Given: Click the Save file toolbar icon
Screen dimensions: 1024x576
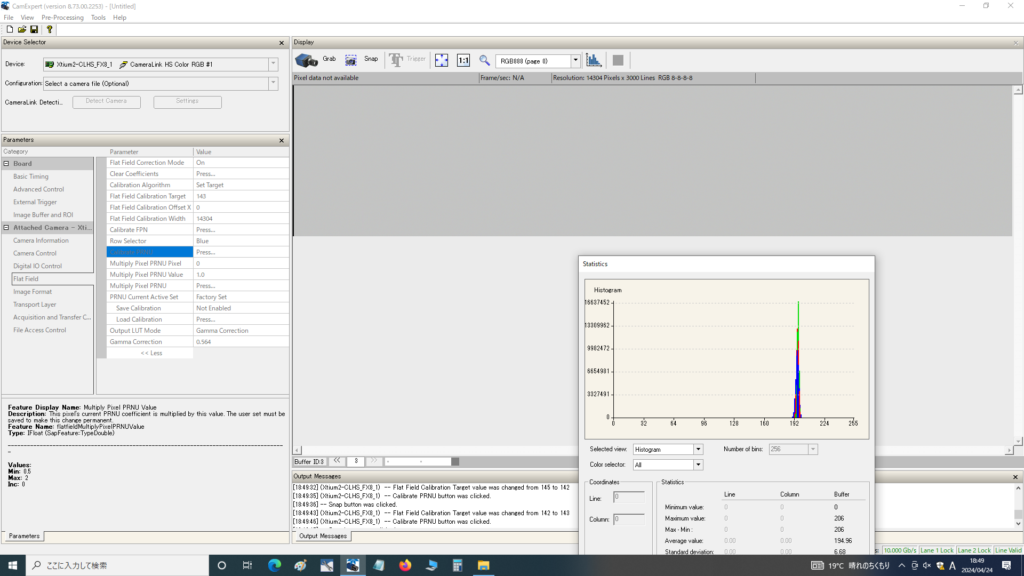Looking at the screenshot, I should point(34,29).
